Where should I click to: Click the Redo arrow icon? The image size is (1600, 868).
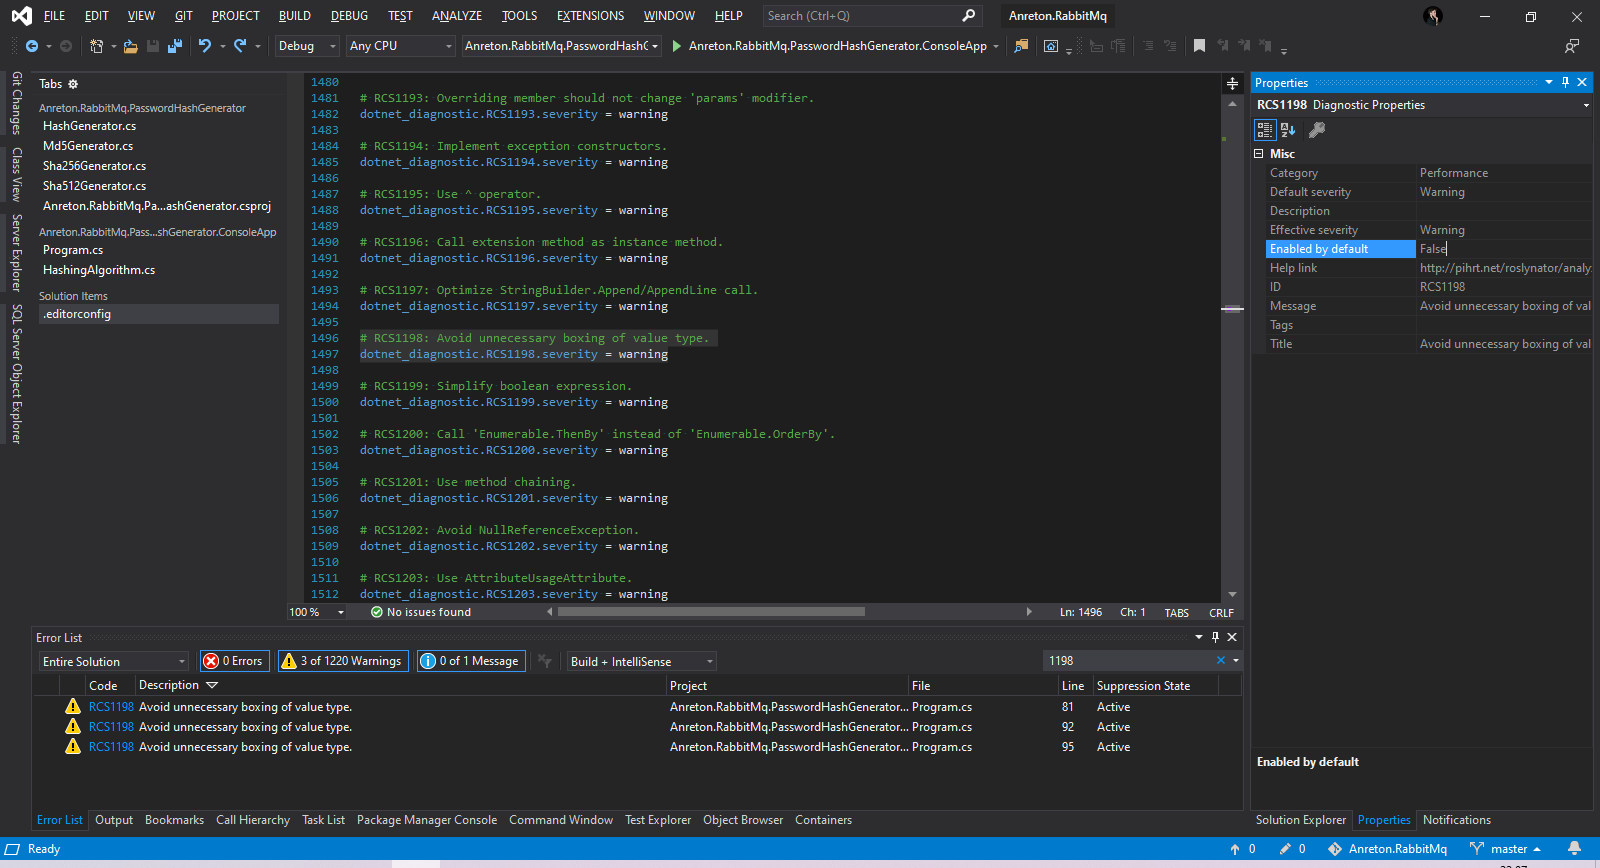pos(240,46)
